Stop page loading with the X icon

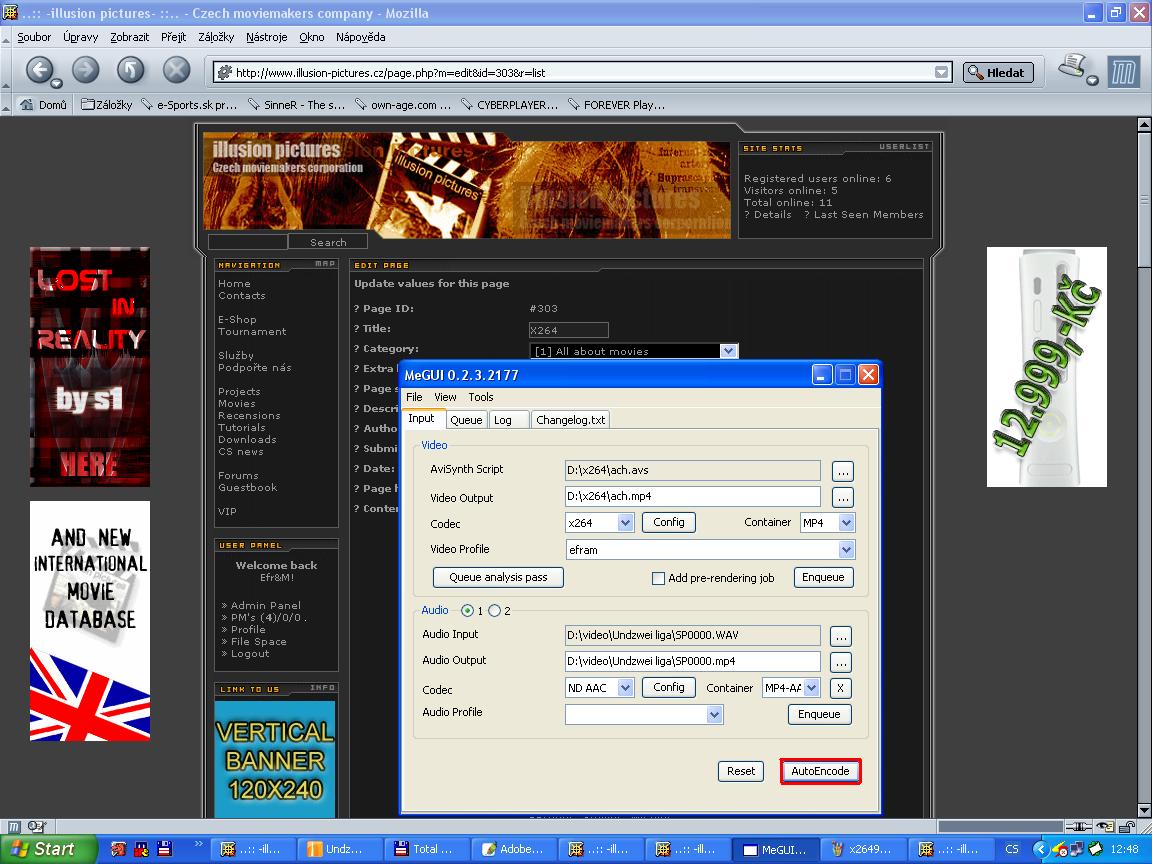coord(176,71)
